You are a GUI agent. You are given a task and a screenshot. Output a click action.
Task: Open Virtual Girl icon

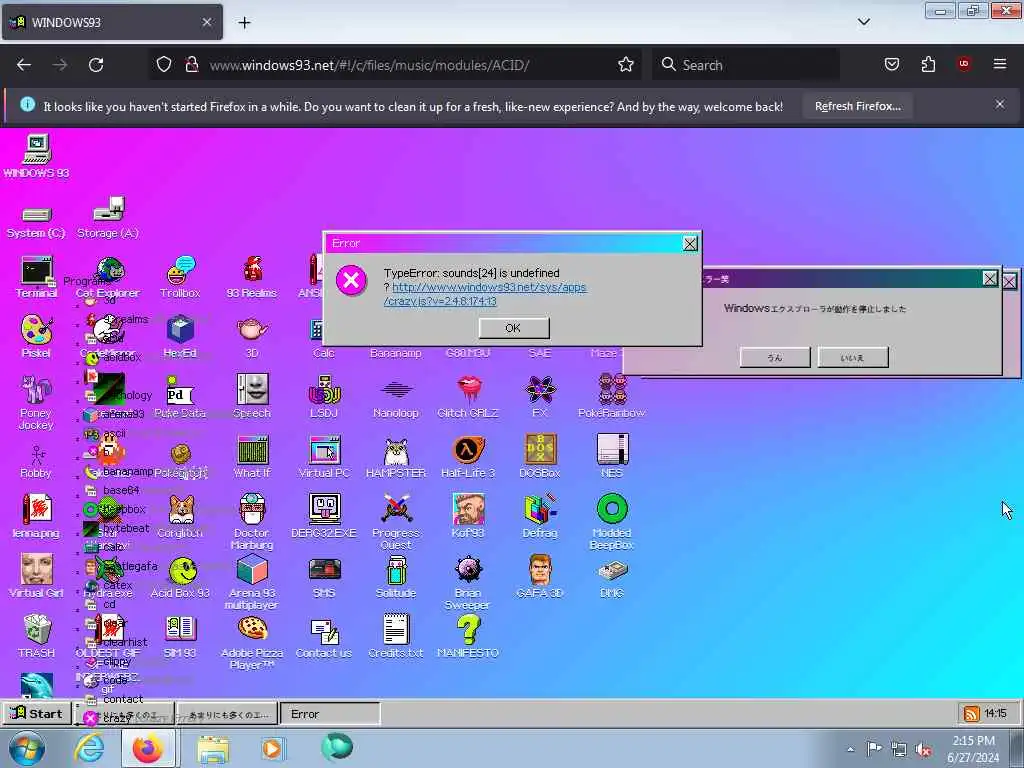(x=37, y=569)
